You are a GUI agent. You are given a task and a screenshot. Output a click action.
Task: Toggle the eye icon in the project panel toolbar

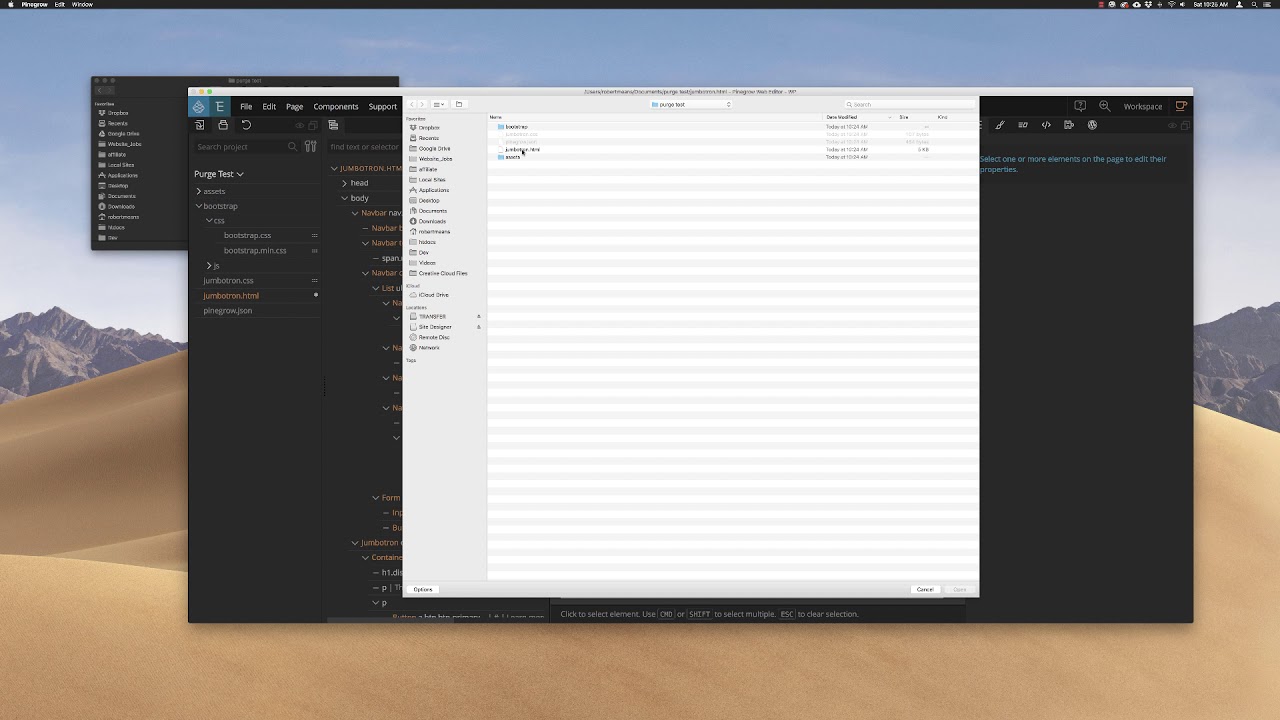point(299,125)
